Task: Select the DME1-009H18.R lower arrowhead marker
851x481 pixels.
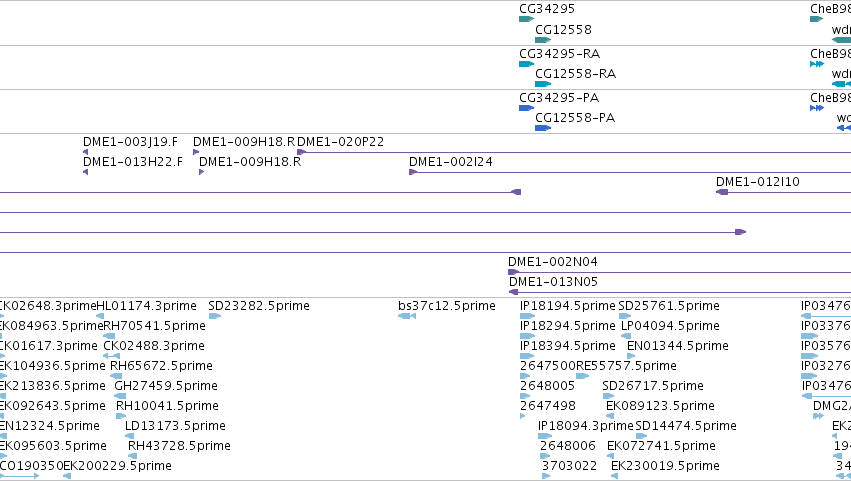Action: [x=201, y=172]
